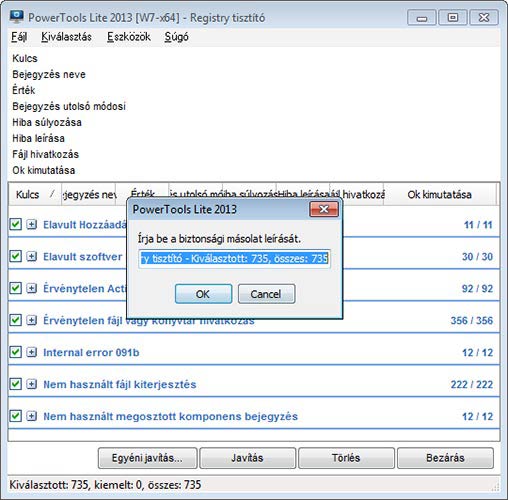Uncheck the Internal error 091b checkbox
Screen dimensions: 508x500
click(16, 352)
